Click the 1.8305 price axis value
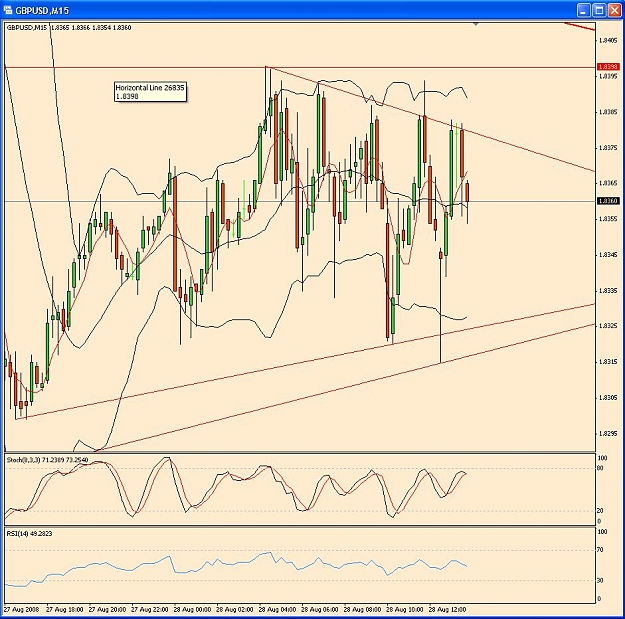The image size is (625, 619). click(x=608, y=397)
